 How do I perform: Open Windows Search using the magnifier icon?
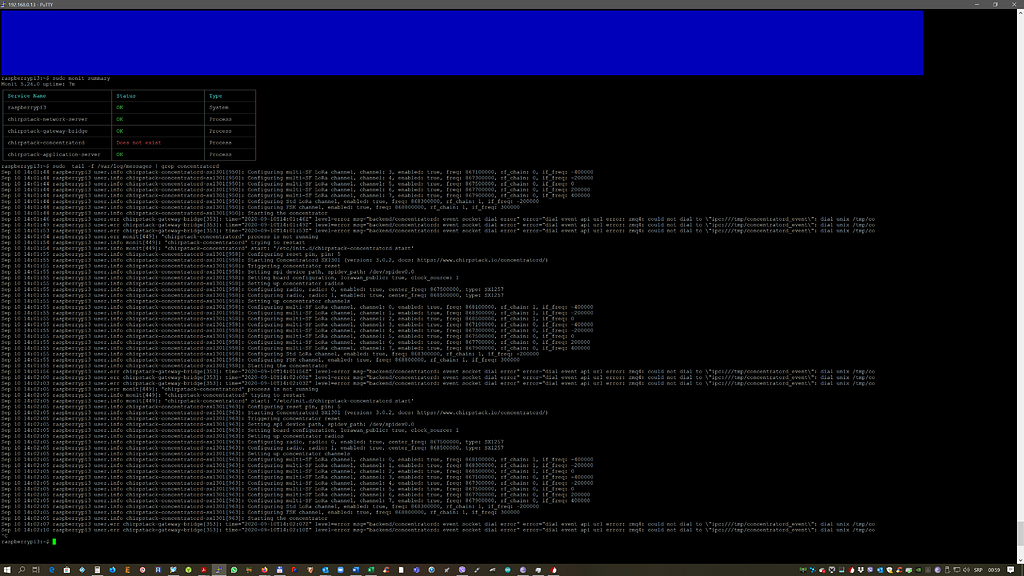21,568
